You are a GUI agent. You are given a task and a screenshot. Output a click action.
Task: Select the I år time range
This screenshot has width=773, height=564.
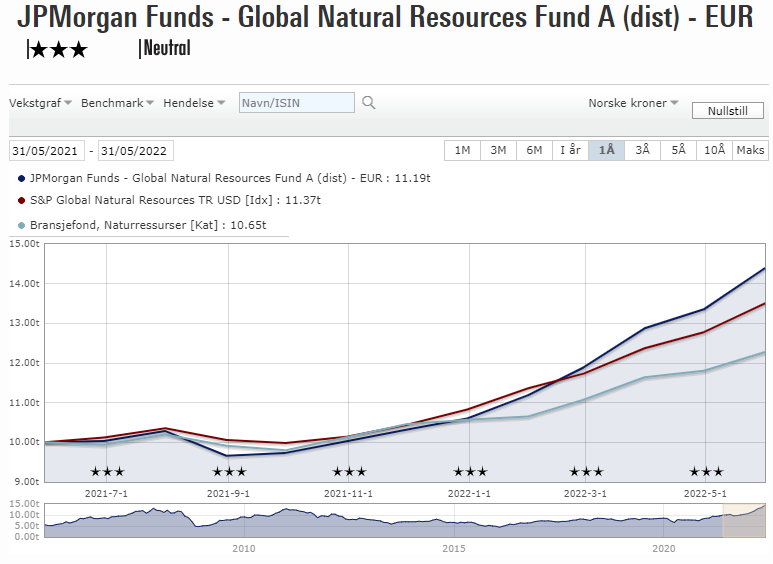pos(570,150)
